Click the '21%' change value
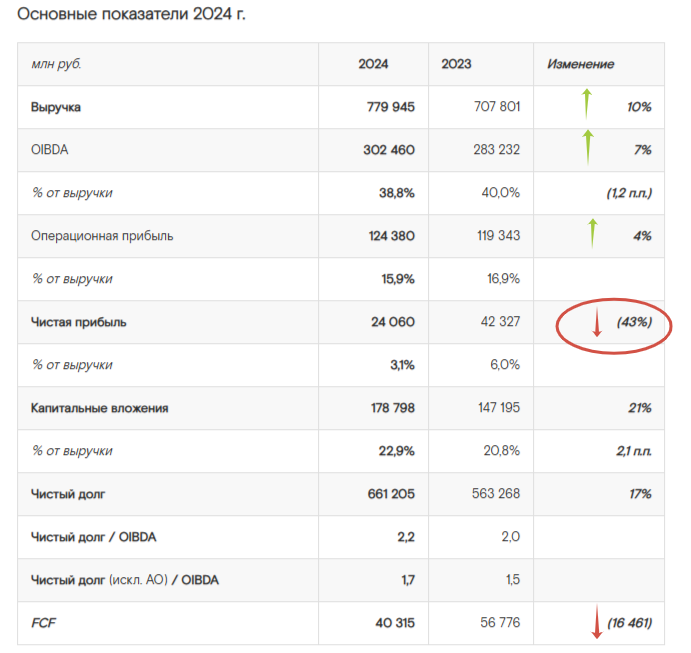691x653 pixels. [640, 408]
